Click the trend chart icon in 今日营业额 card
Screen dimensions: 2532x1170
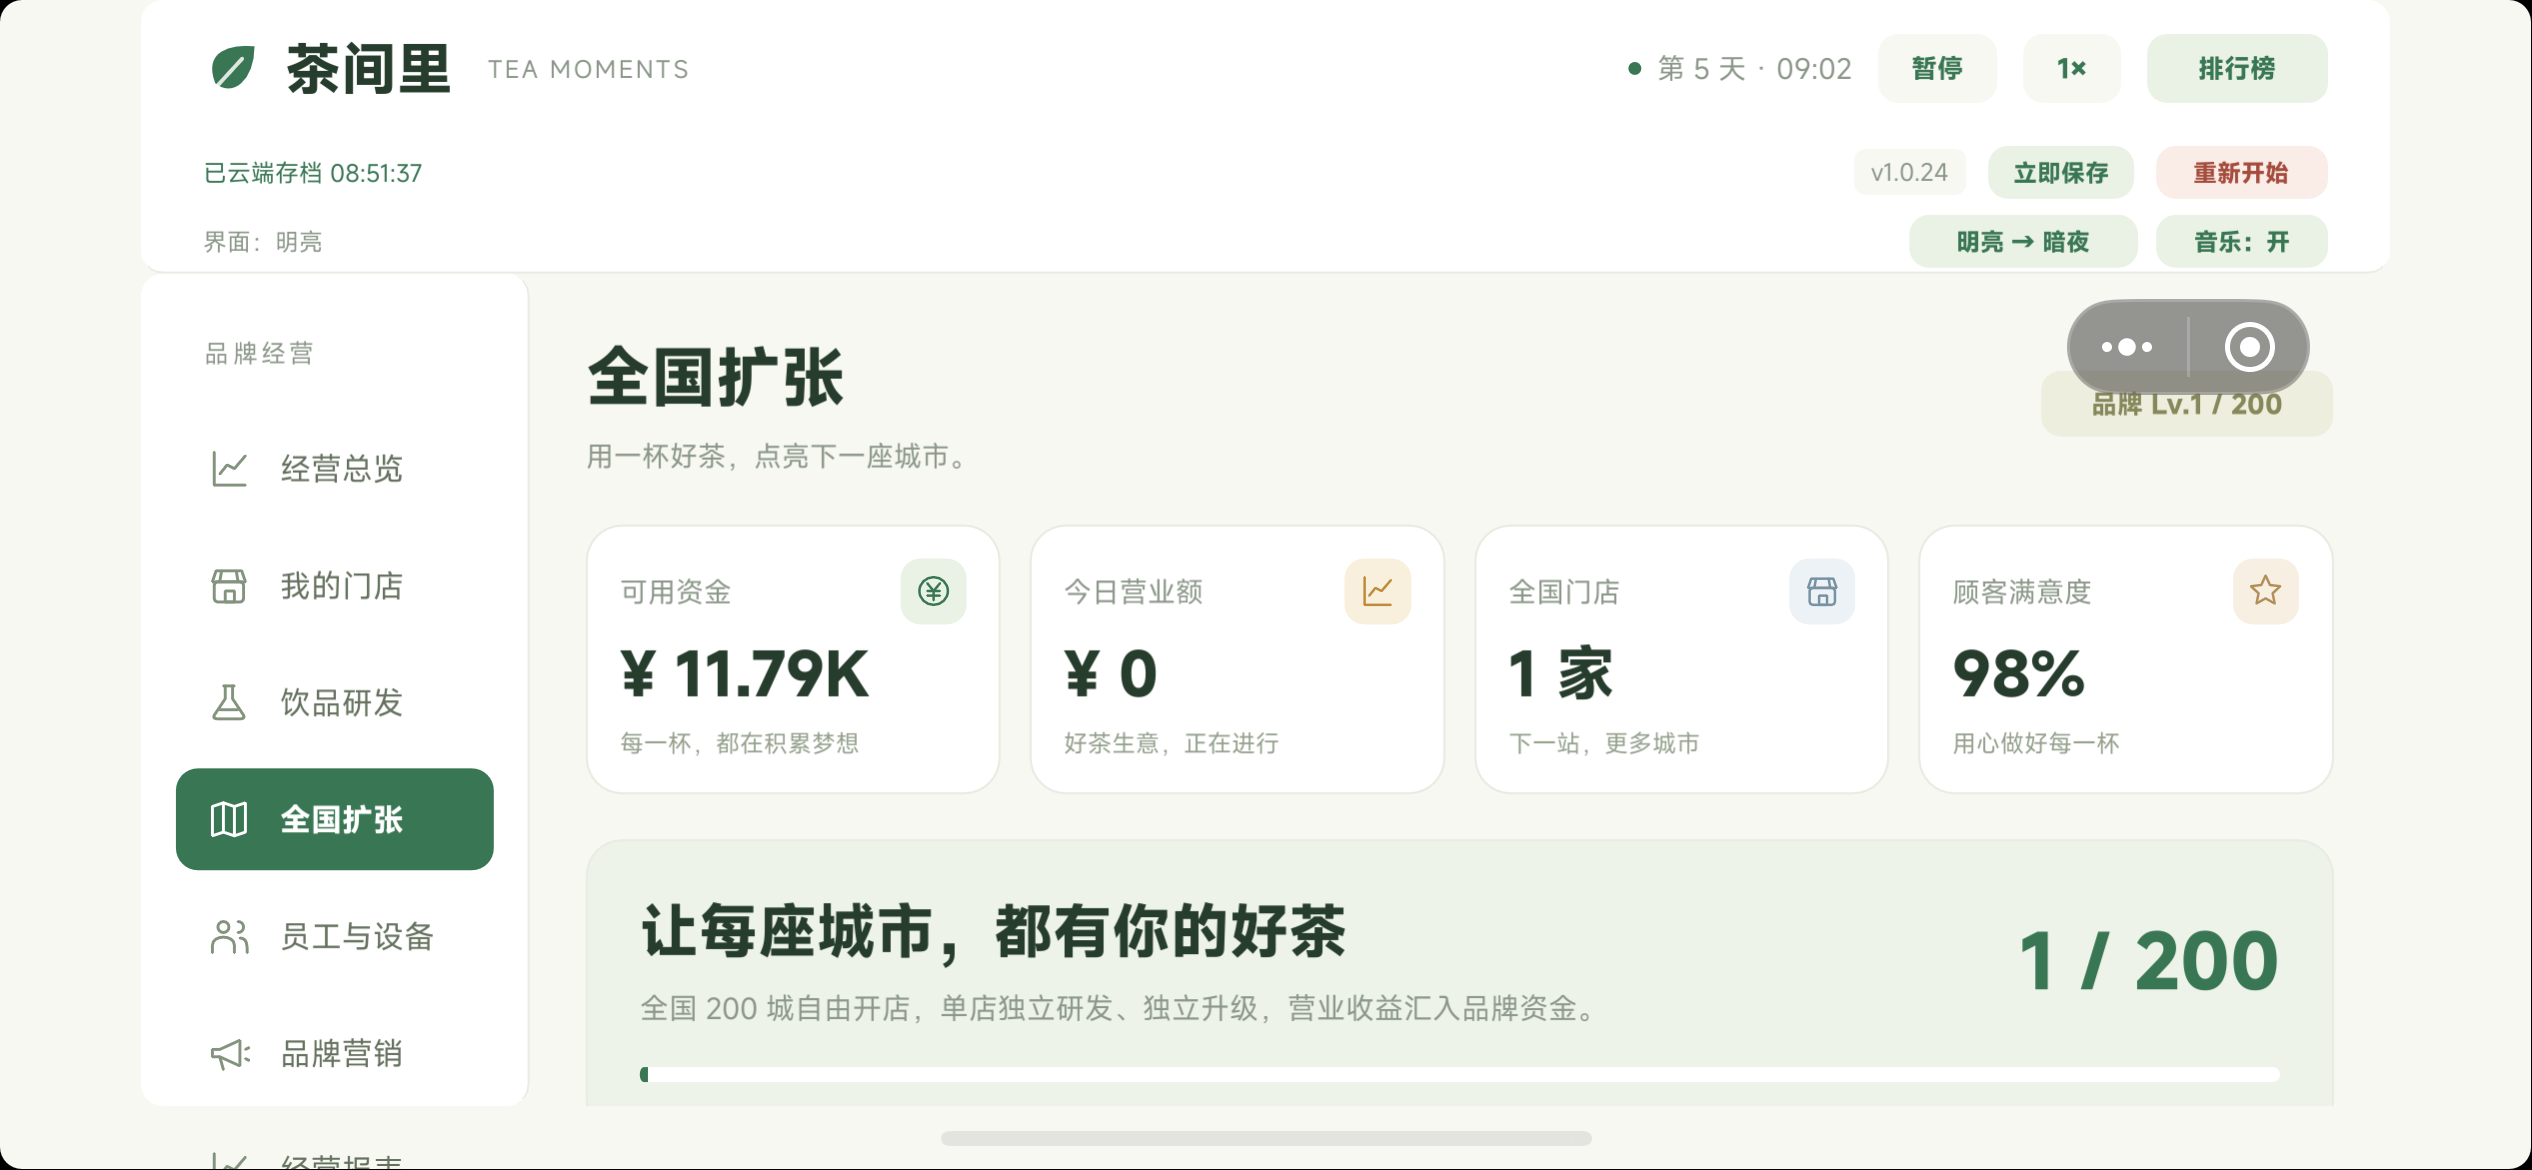point(1377,591)
